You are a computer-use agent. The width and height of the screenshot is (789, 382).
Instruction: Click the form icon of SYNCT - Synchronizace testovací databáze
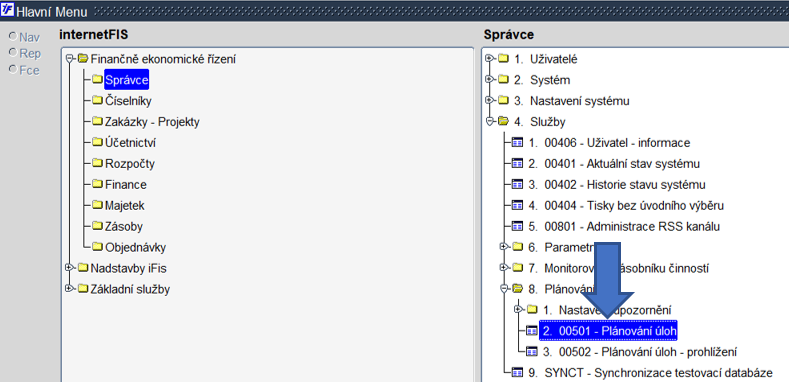click(517, 373)
